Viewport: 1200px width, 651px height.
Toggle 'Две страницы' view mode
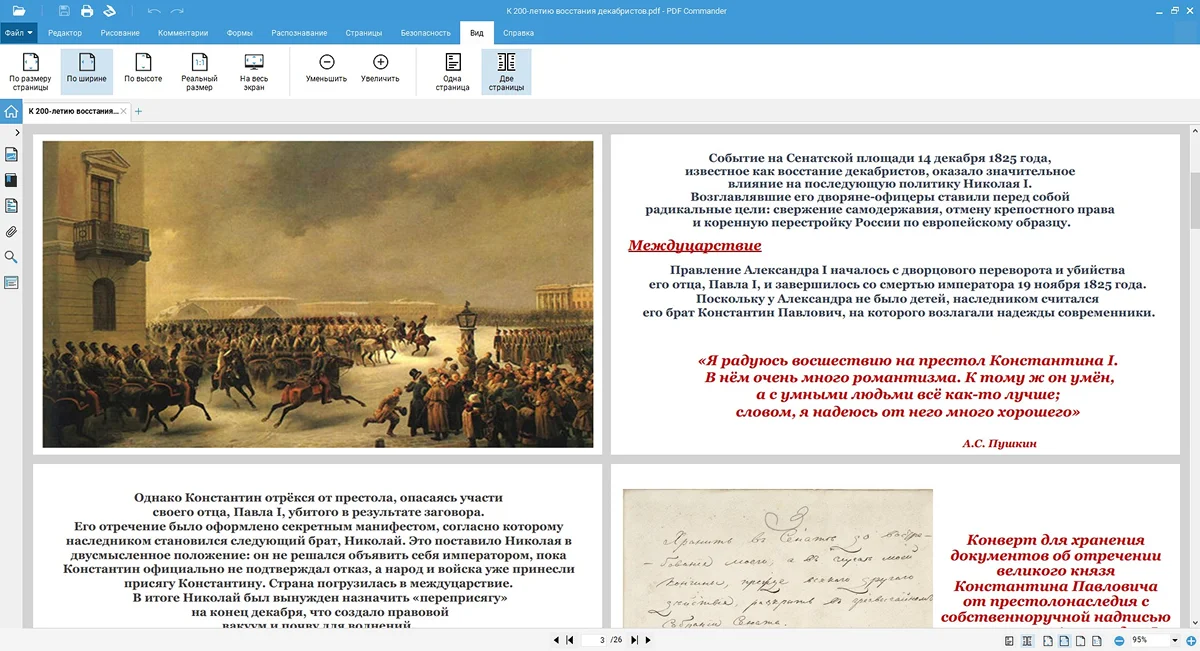pyautogui.click(x=506, y=71)
